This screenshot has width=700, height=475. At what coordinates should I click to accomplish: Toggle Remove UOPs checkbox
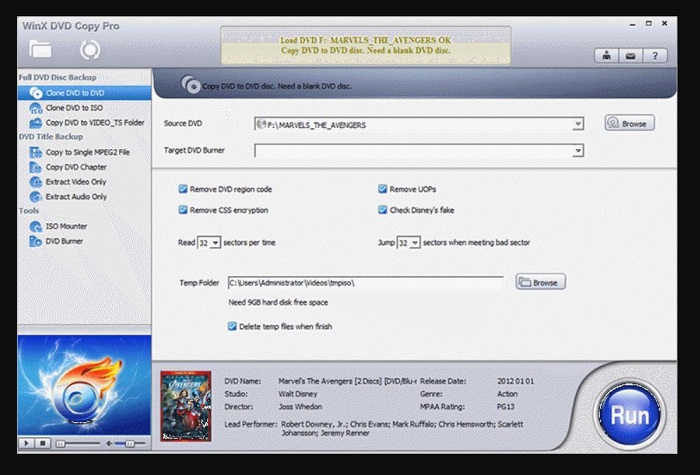tap(383, 189)
